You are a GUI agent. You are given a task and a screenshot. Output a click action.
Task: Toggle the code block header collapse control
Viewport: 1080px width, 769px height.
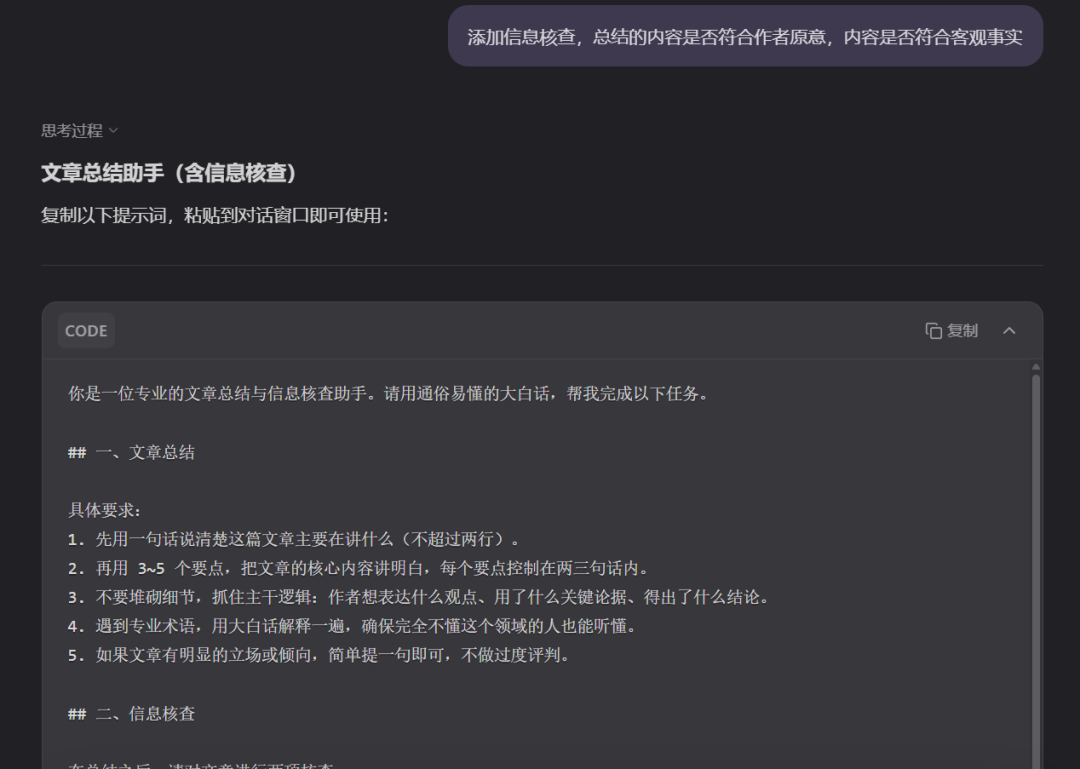[x=1009, y=330]
